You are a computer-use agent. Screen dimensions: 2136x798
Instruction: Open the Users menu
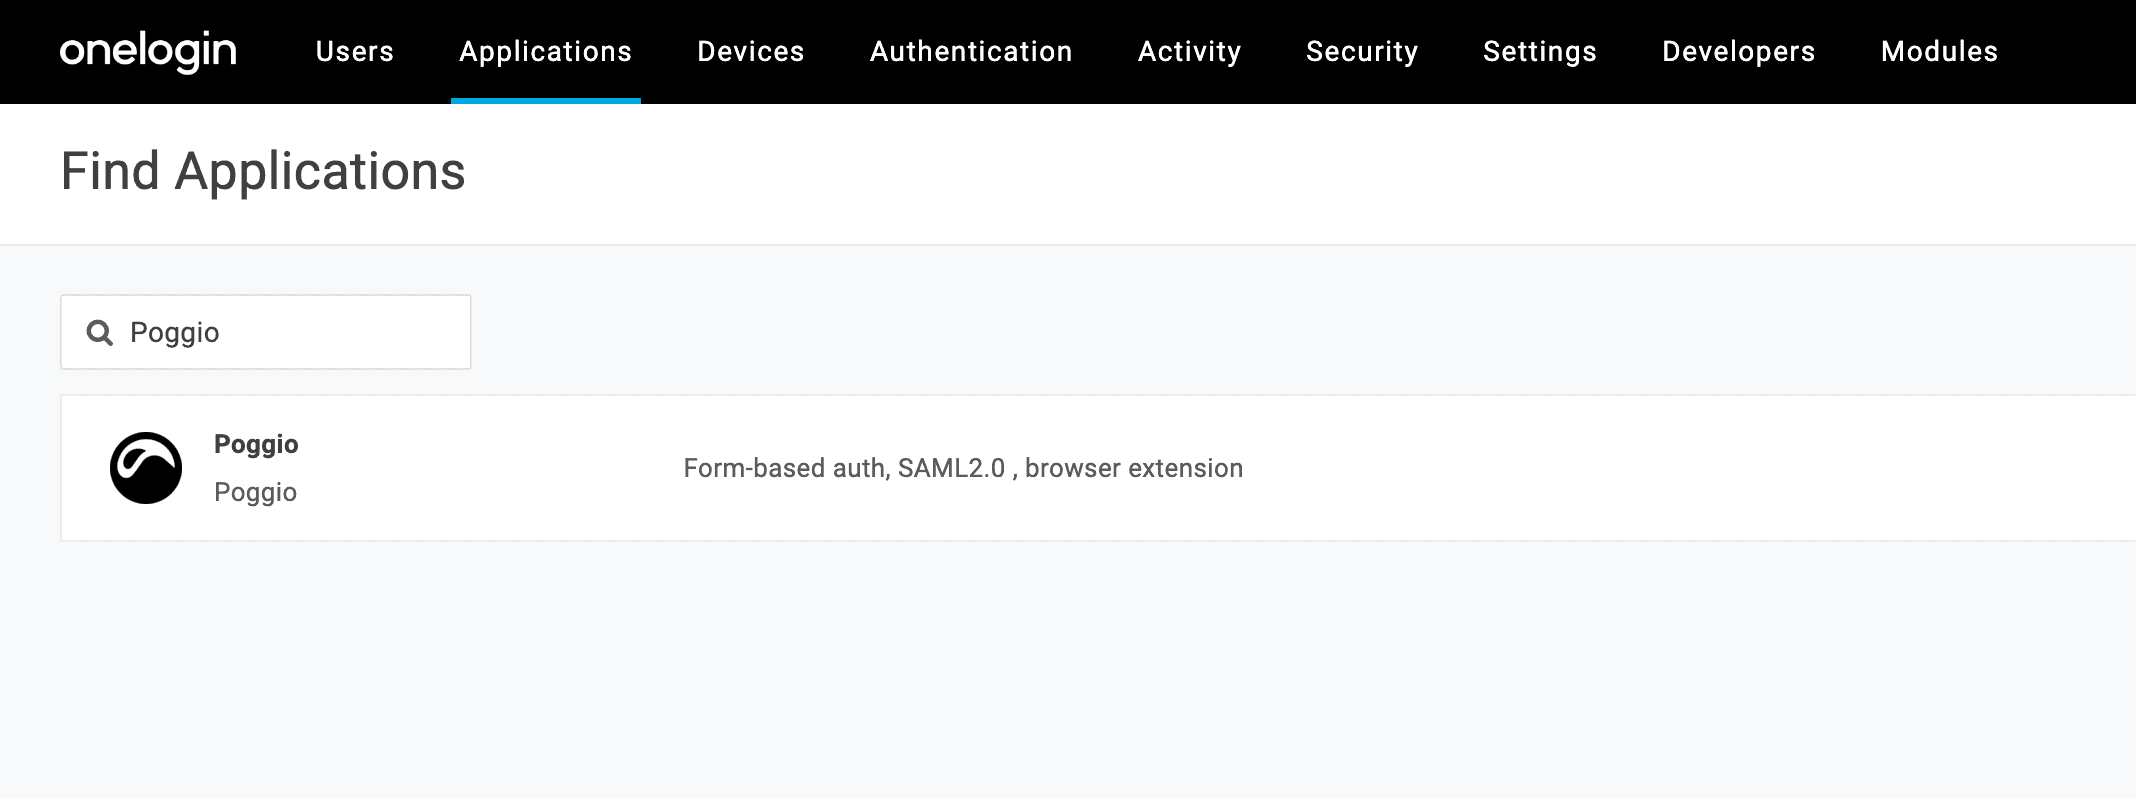point(355,51)
